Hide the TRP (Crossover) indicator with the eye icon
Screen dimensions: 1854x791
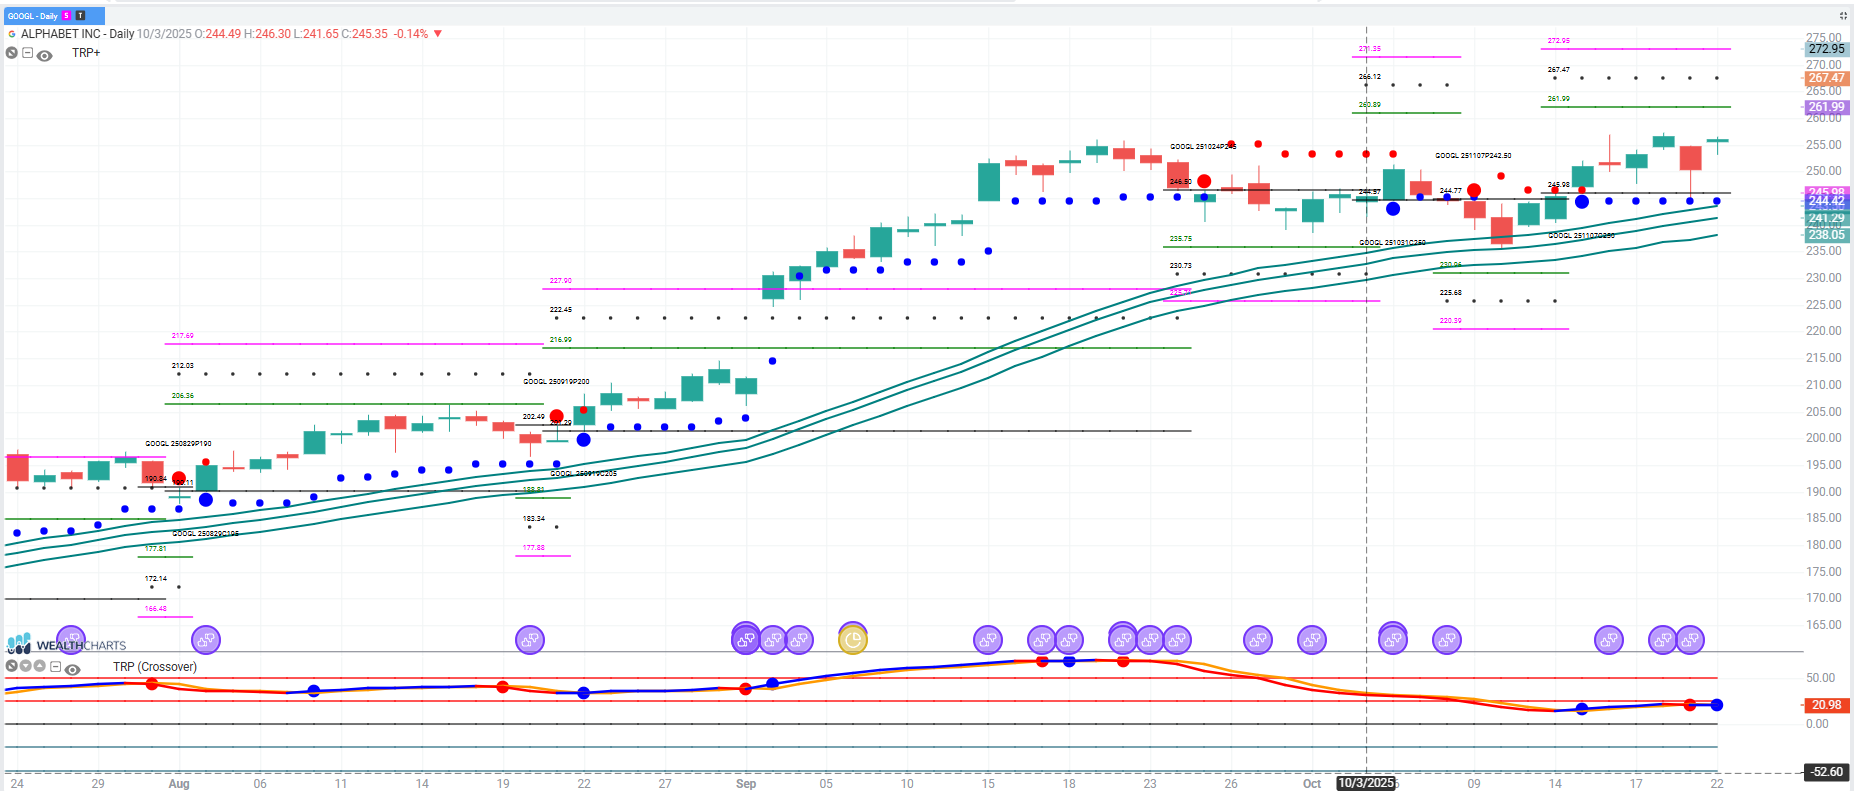click(72, 669)
